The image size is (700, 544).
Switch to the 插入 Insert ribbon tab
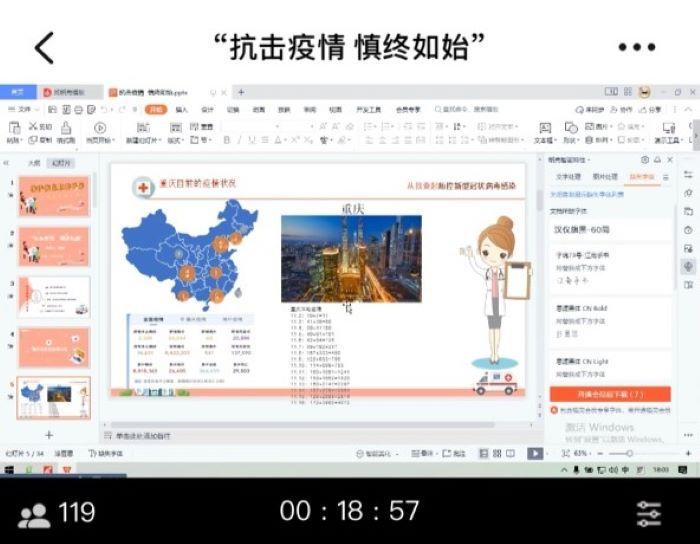coord(181,109)
